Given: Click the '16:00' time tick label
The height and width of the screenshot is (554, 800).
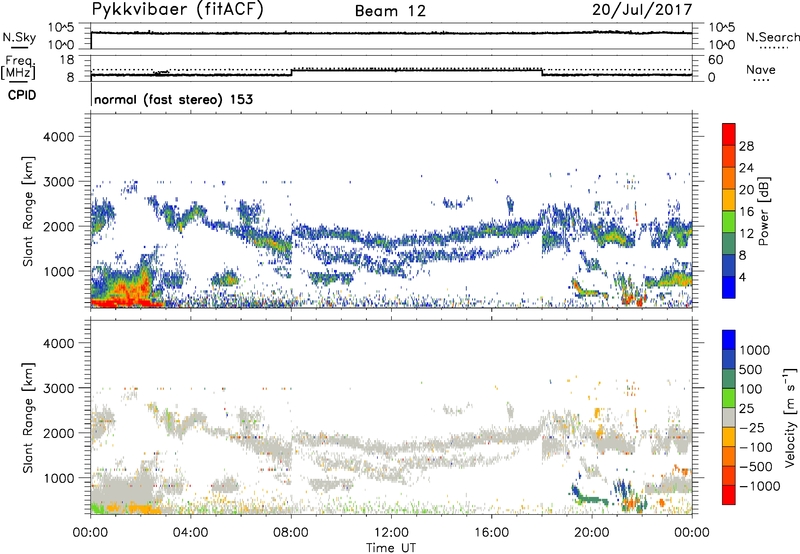Looking at the screenshot, I should tap(491, 533).
